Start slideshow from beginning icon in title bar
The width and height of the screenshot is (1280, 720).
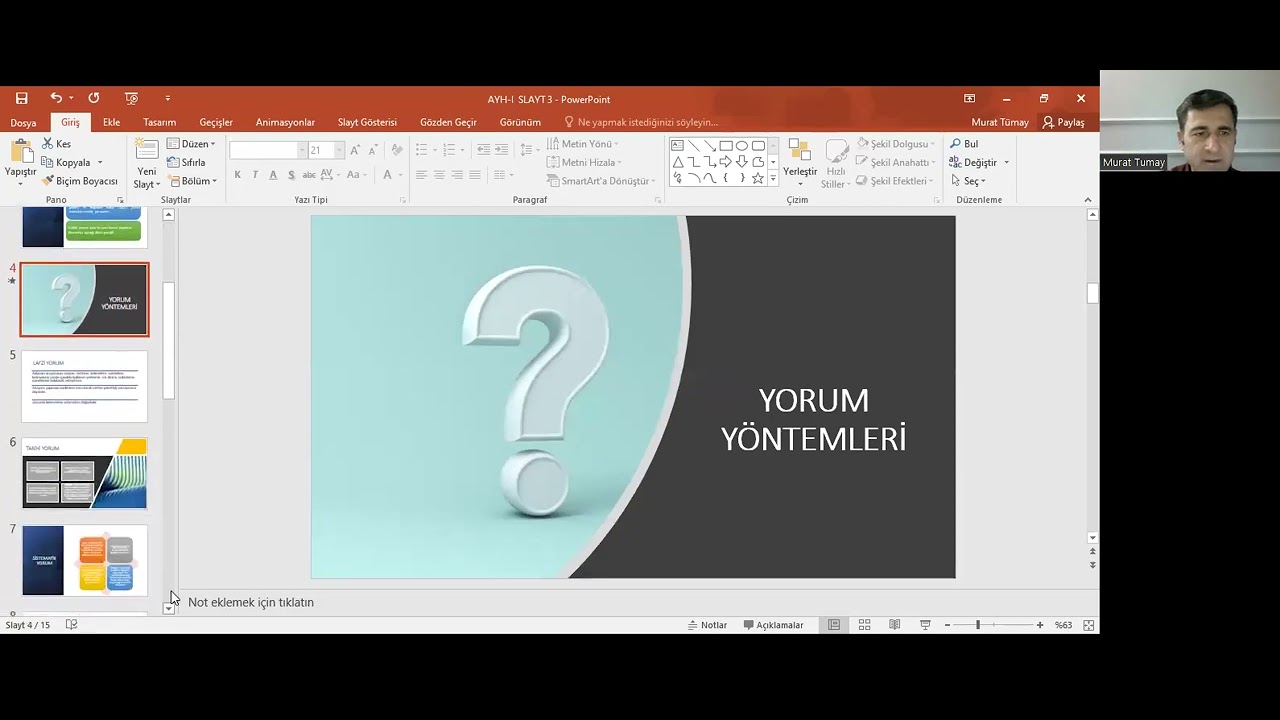pos(131,98)
